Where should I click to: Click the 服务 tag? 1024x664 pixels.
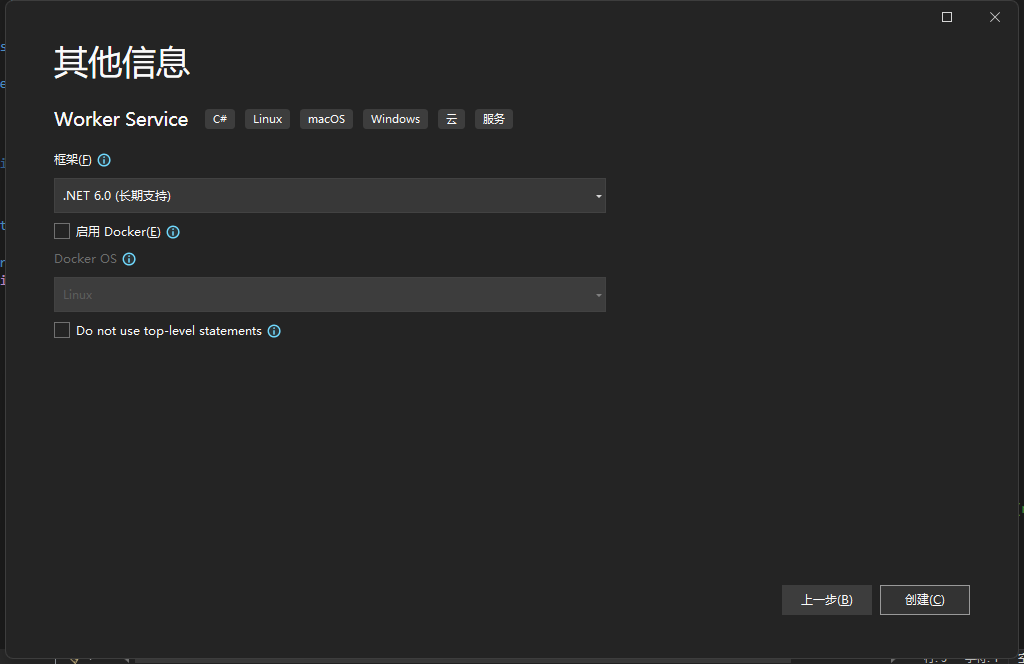(494, 119)
